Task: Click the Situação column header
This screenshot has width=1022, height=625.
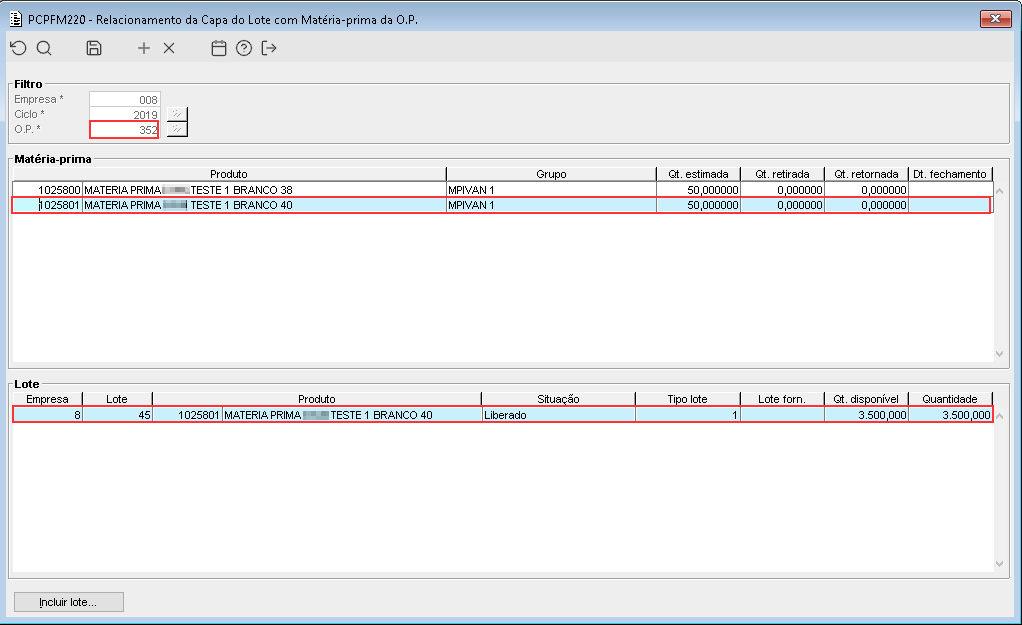Action: [x=558, y=399]
